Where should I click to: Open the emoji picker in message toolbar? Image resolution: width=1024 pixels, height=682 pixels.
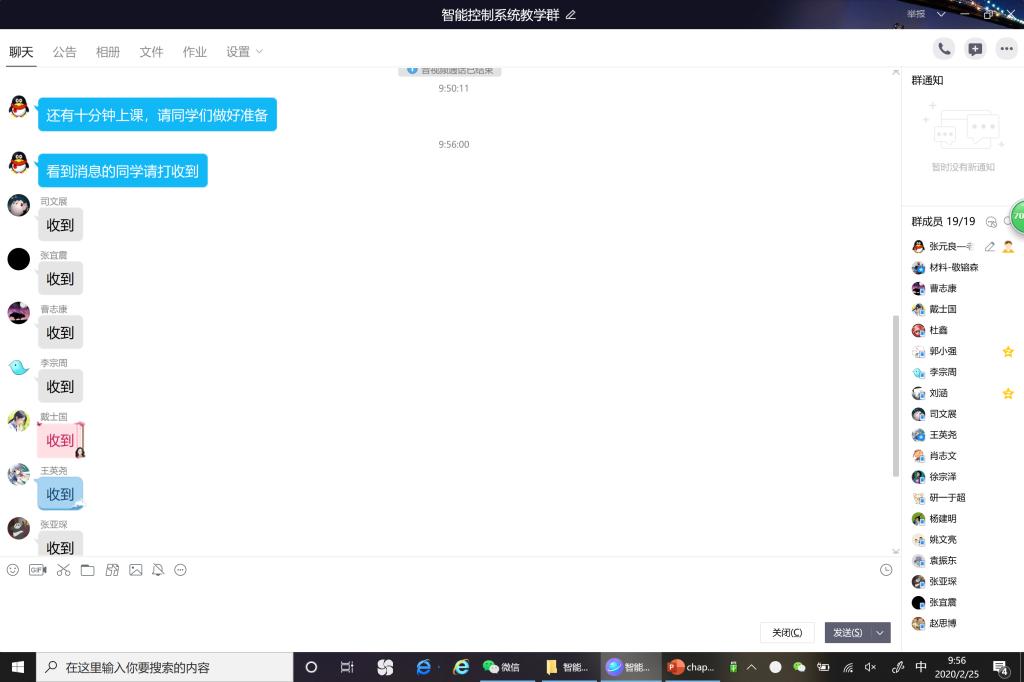(x=13, y=570)
